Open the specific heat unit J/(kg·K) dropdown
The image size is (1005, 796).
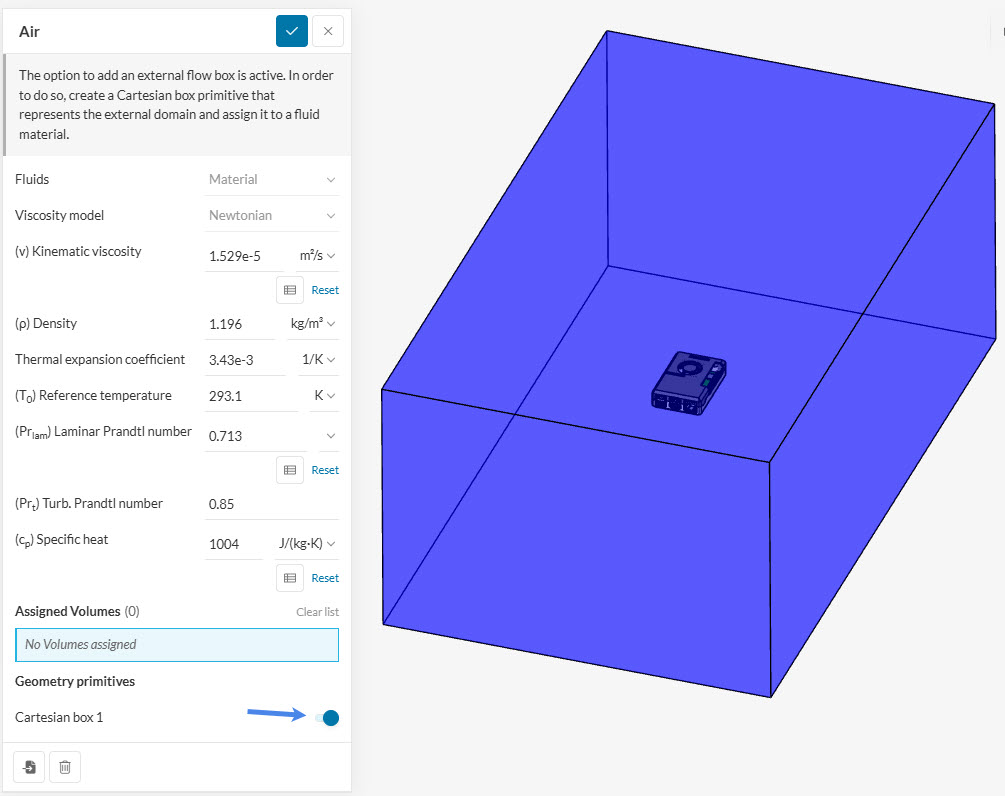(x=306, y=544)
